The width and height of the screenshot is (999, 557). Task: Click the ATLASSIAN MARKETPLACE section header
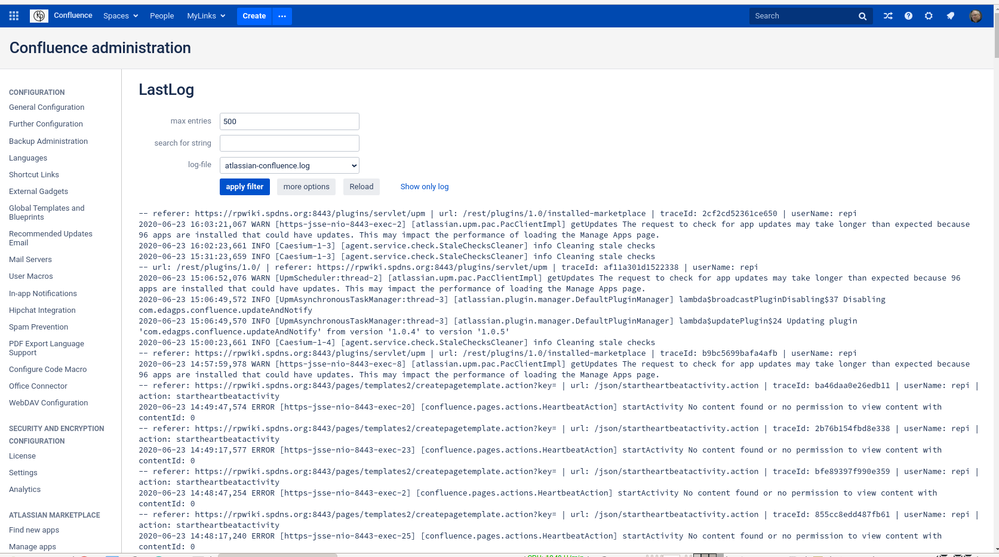(x=54, y=515)
